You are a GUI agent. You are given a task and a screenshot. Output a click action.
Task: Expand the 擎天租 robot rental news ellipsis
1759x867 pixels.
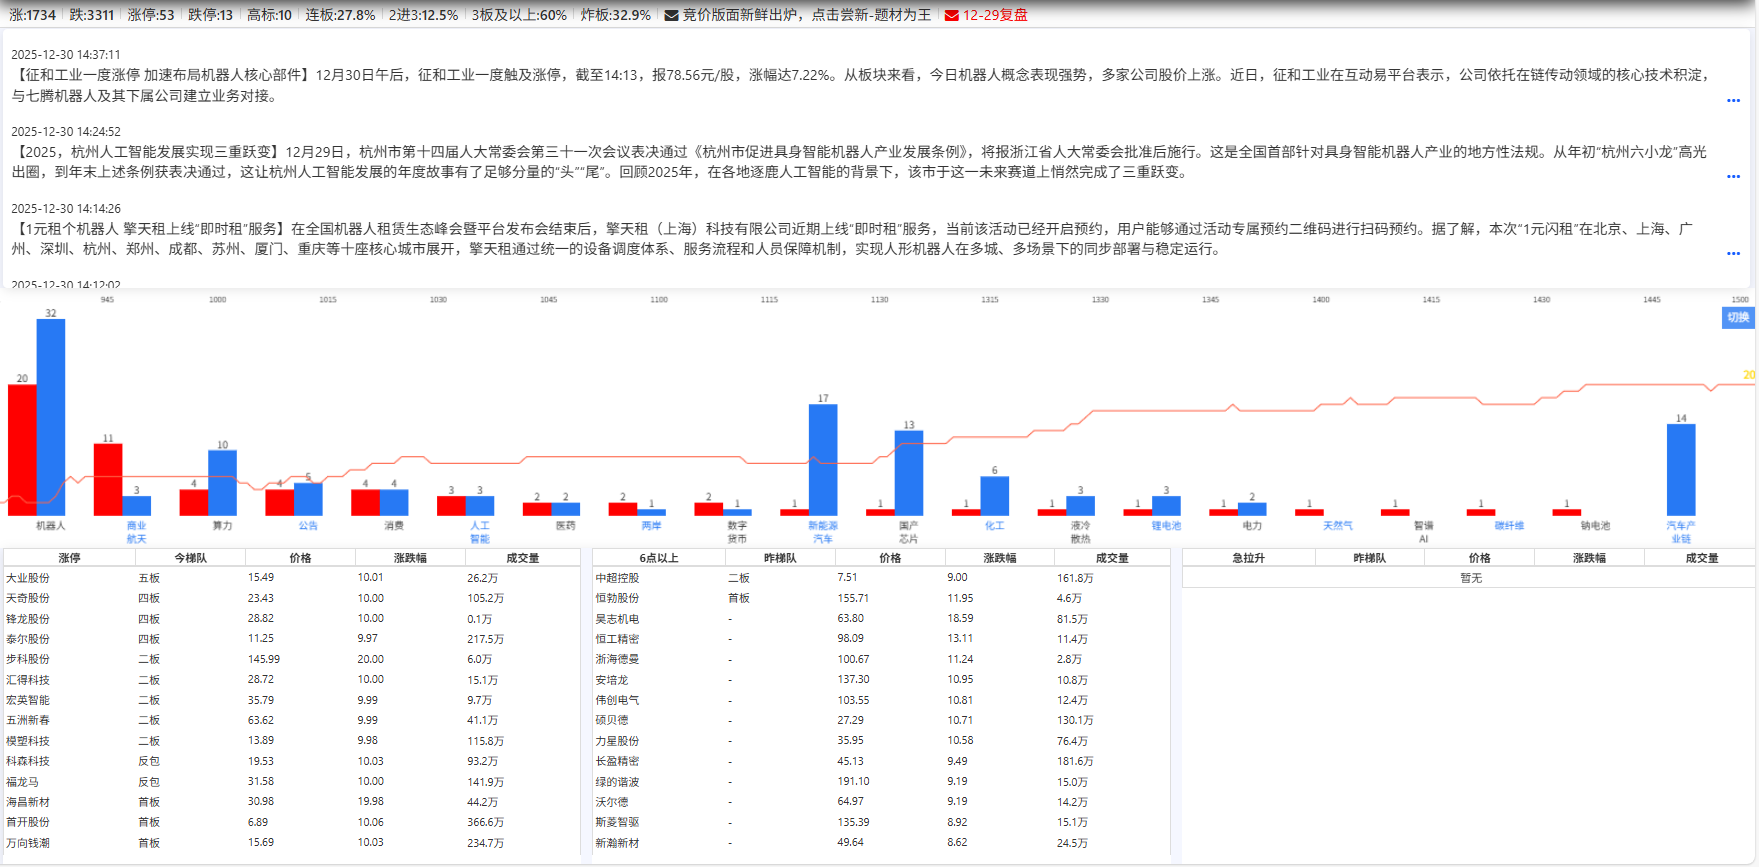(1733, 253)
